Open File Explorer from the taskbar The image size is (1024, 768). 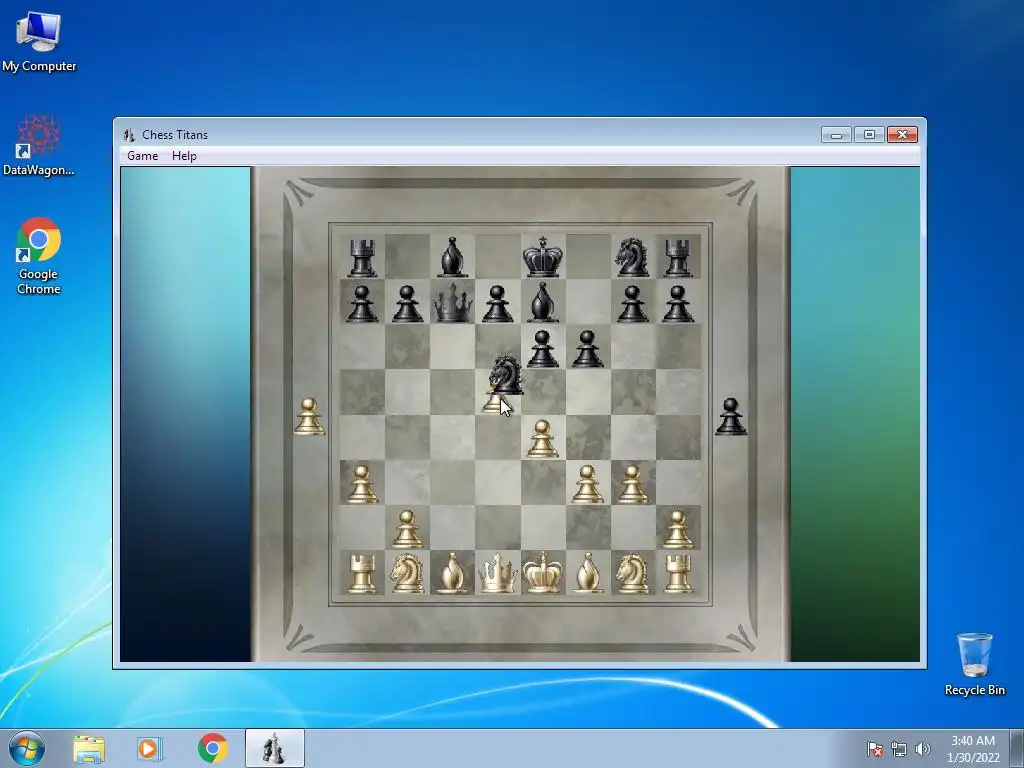tap(89, 749)
